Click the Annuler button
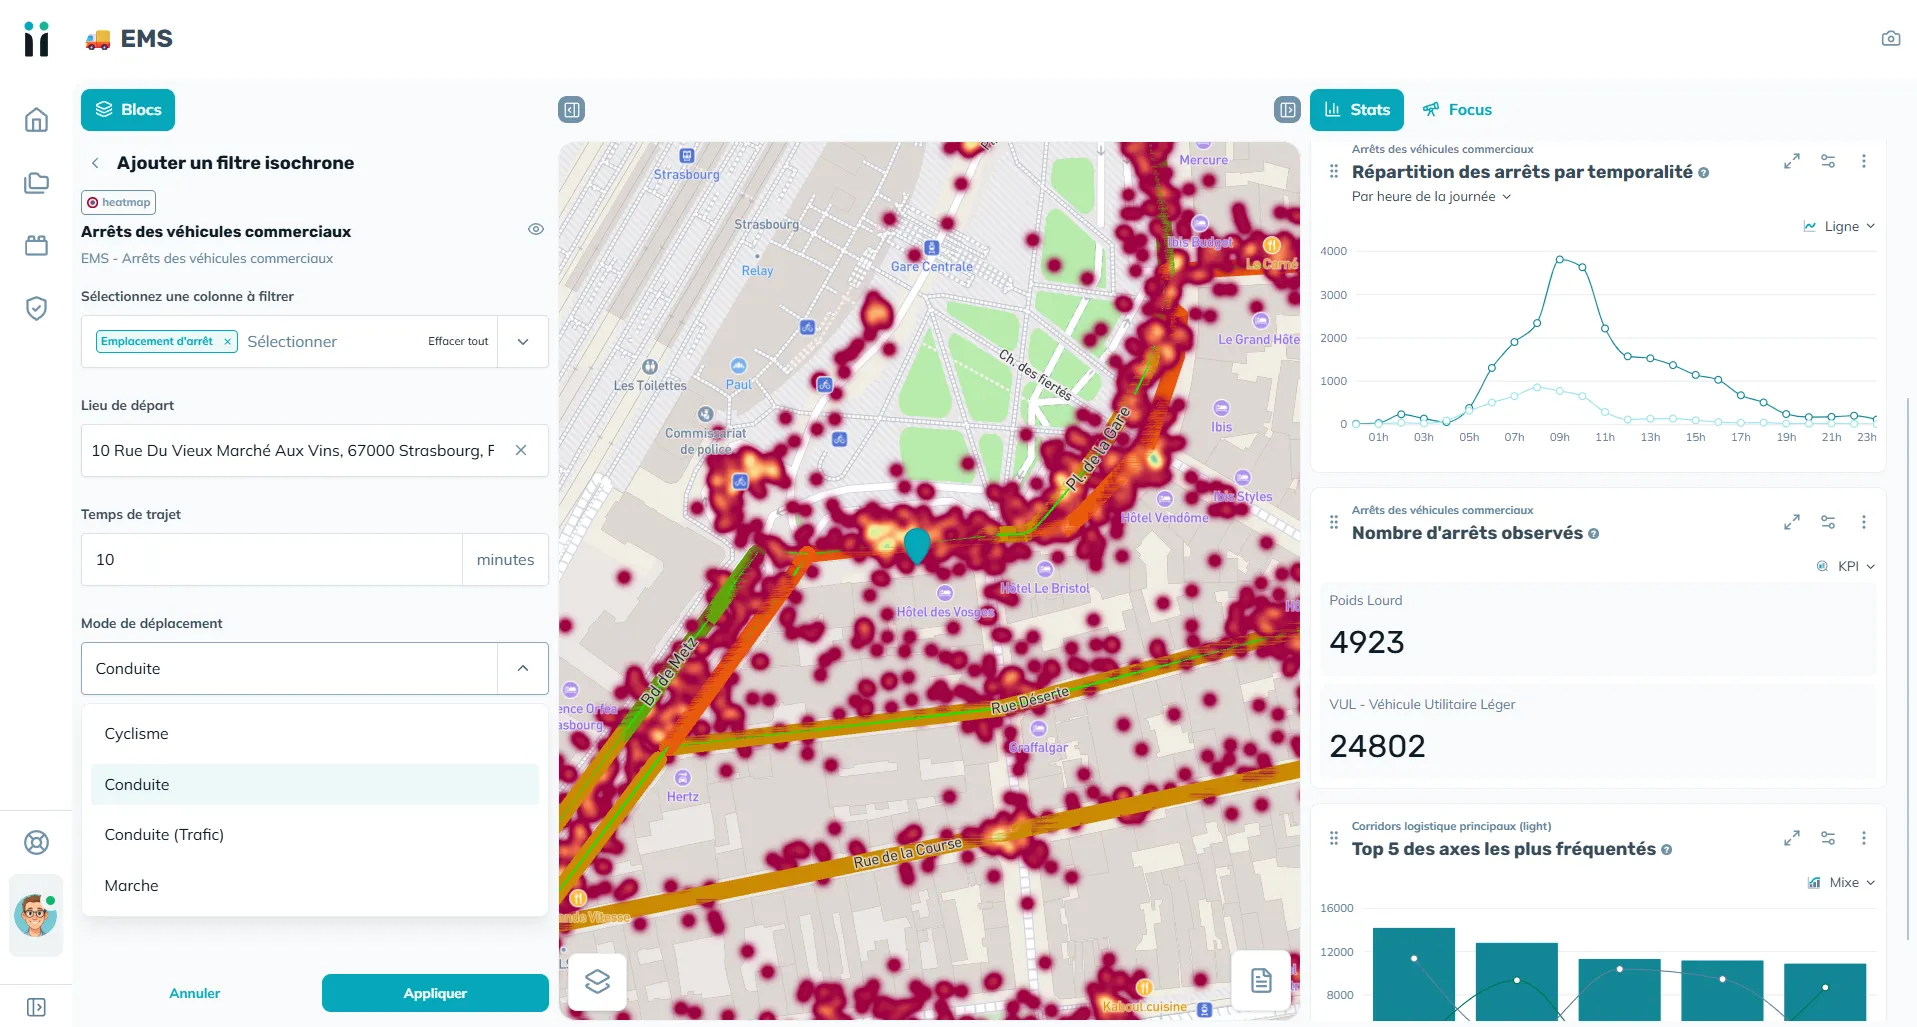Viewport: 1917px width, 1027px height. point(195,993)
